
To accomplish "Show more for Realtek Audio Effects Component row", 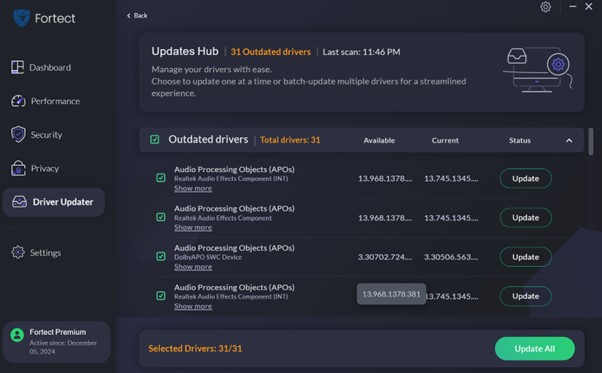I will (x=193, y=228).
